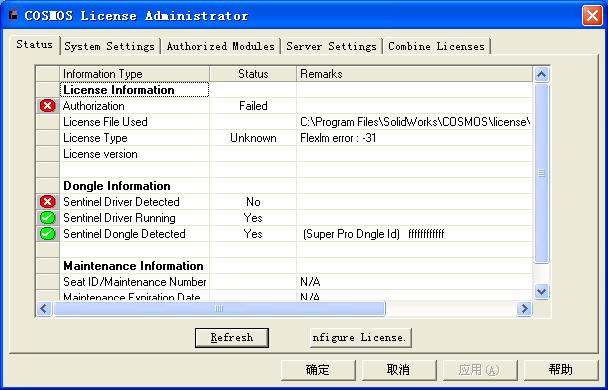The width and height of the screenshot is (608, 390).
Task: Click the C:\Program Files\SolidWorks path cell
Action: [415, 122]
